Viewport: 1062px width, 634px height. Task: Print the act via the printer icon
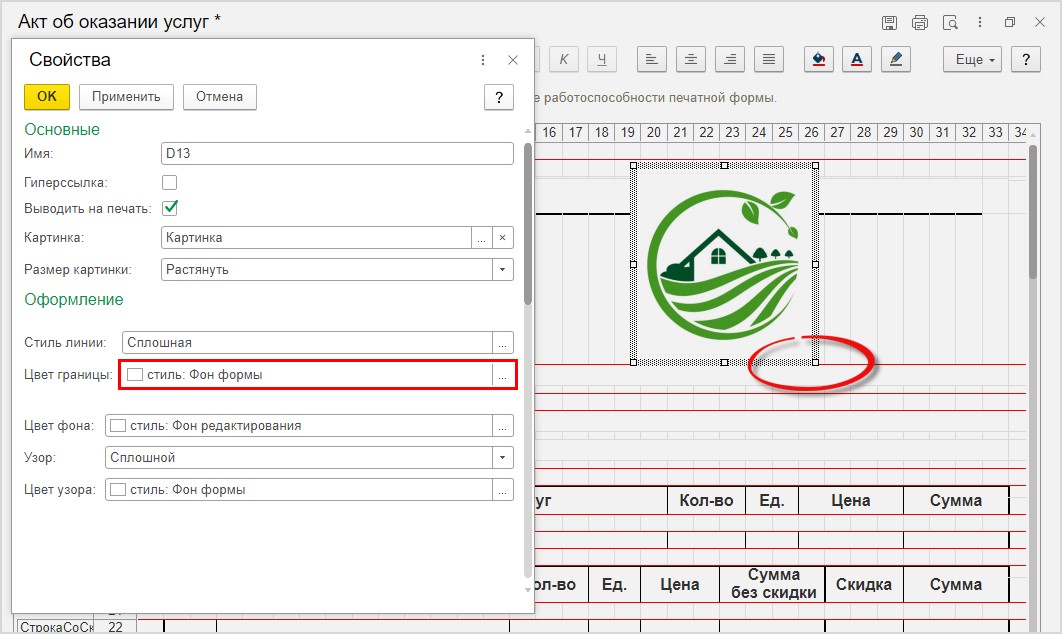click(920, 22)
